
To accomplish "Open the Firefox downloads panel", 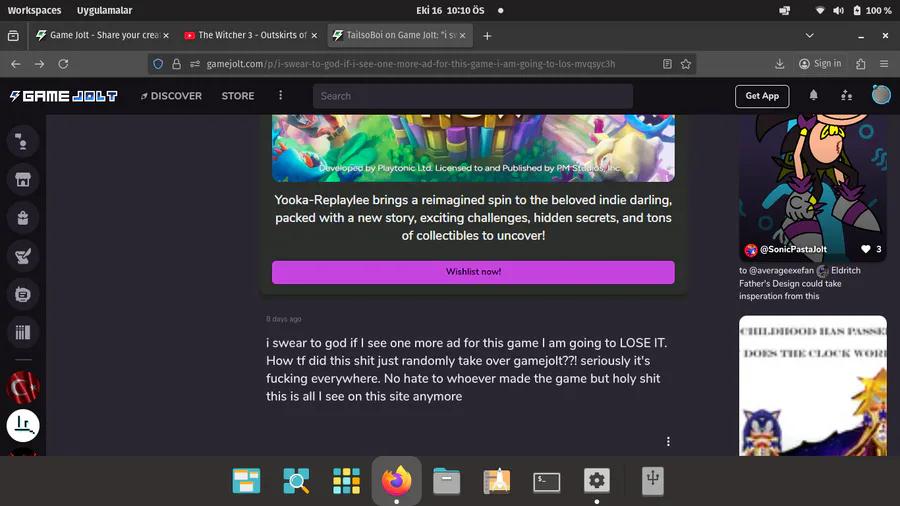I will tap(779, 64).
